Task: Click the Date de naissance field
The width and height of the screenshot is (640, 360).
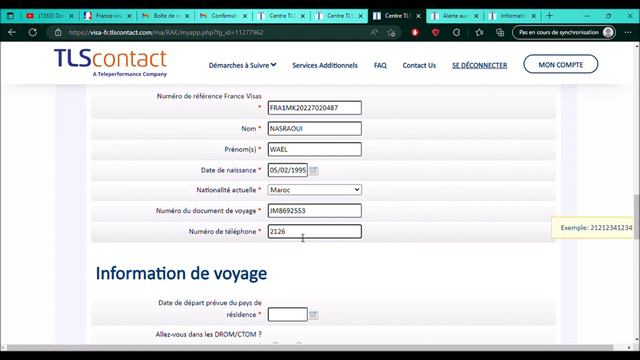Action: click(x=288, y=170)
